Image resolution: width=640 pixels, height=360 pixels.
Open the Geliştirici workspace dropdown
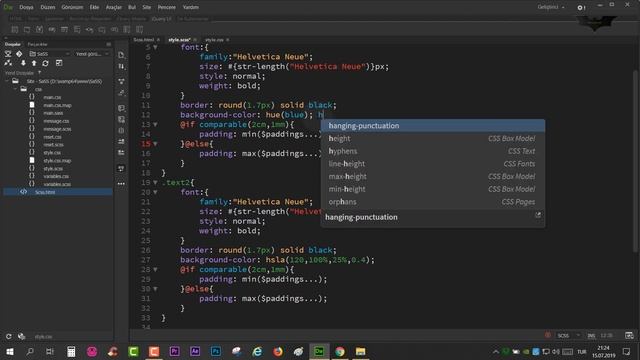point(551,7)
